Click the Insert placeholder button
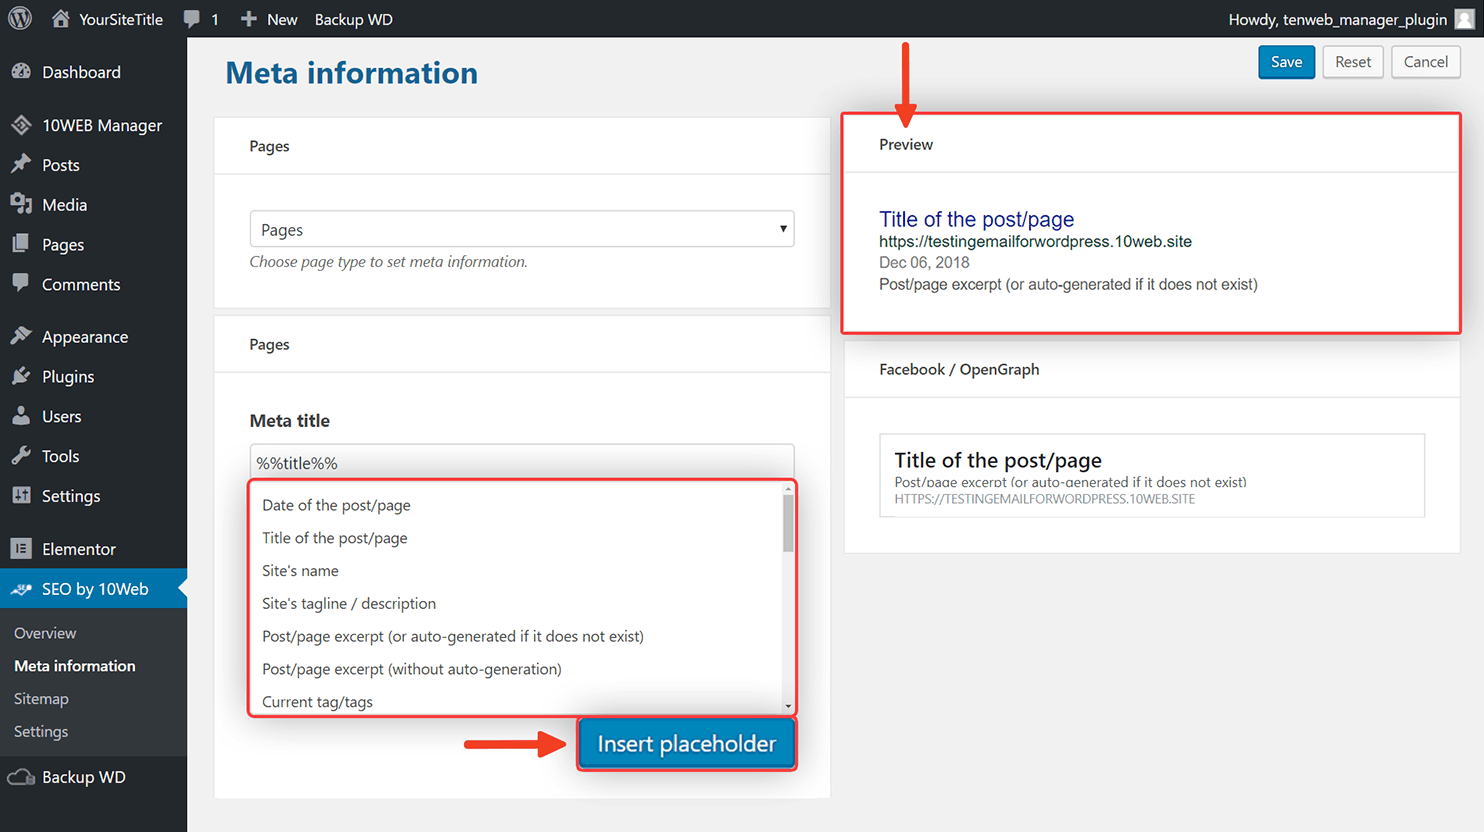 pyautogui.click(x=687, y=744)
